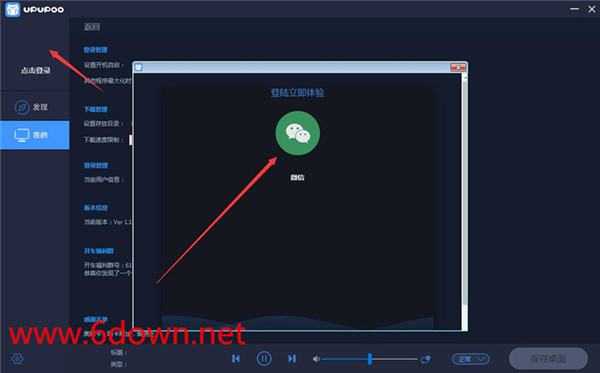Pause wallpaper playback

[264, 358]
